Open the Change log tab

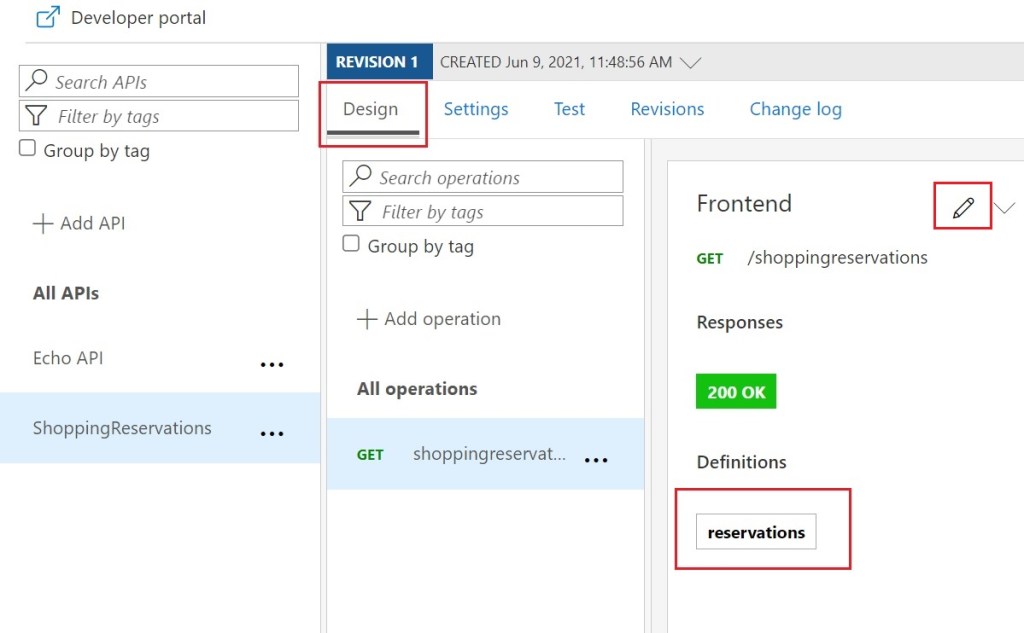(795, 109)
